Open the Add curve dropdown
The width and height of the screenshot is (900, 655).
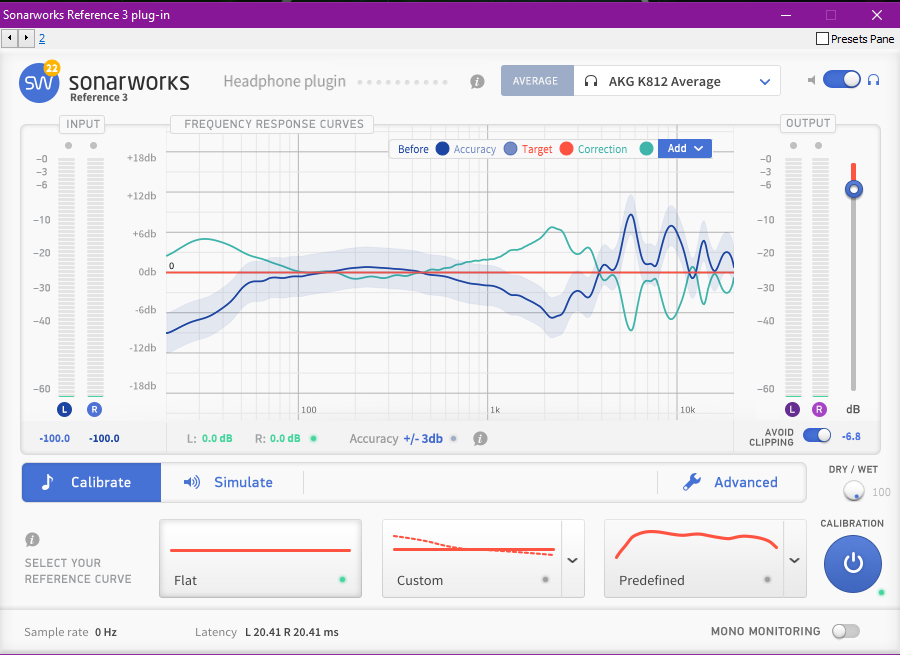point(685,148)
